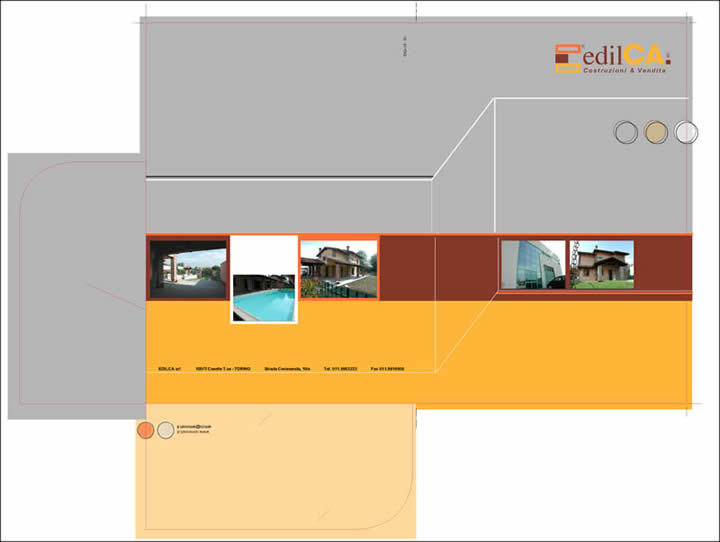
Task: Select the brick house photo on right
Action: [x=601, y=264]
